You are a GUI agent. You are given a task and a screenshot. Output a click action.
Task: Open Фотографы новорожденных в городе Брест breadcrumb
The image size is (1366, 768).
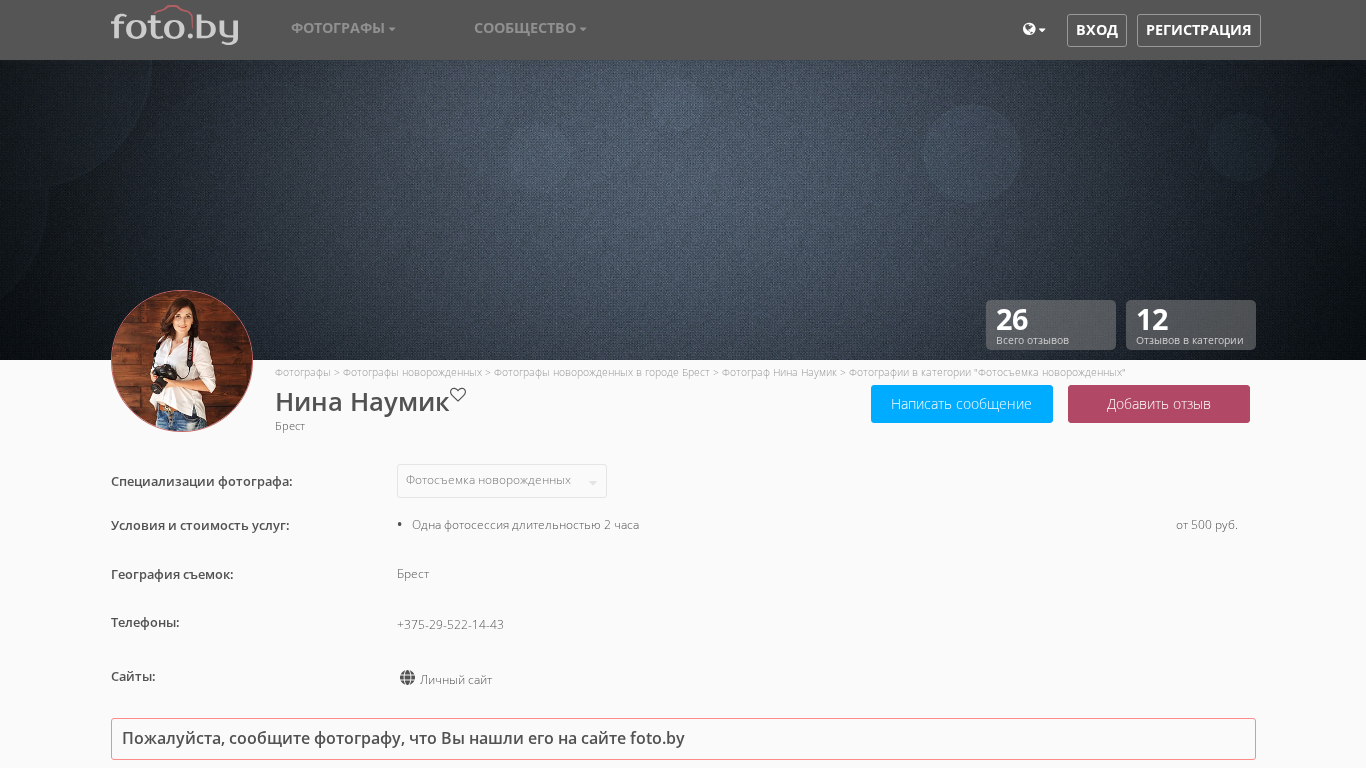[601, 372]
